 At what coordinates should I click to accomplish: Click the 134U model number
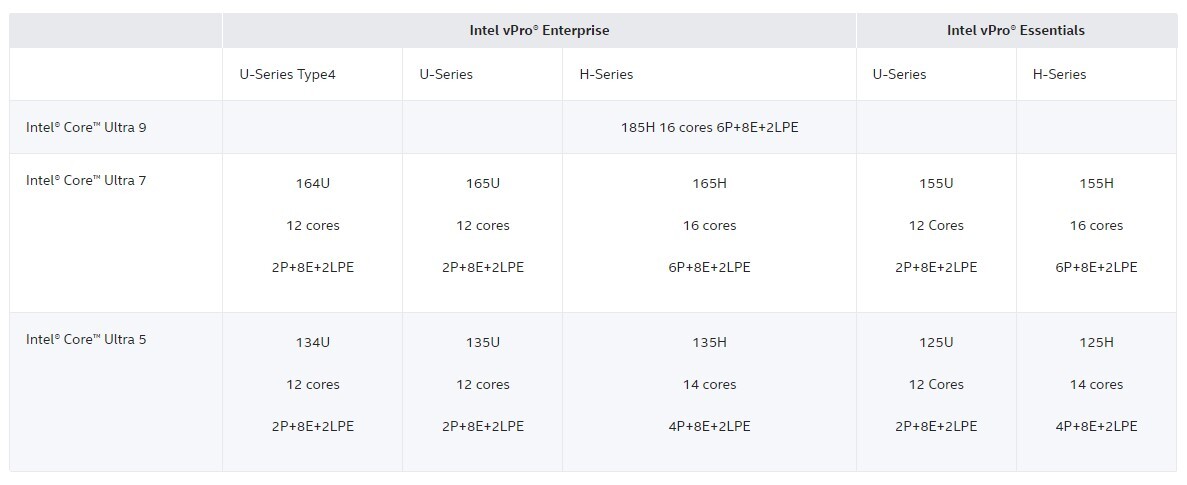click(x=312, y=342)
